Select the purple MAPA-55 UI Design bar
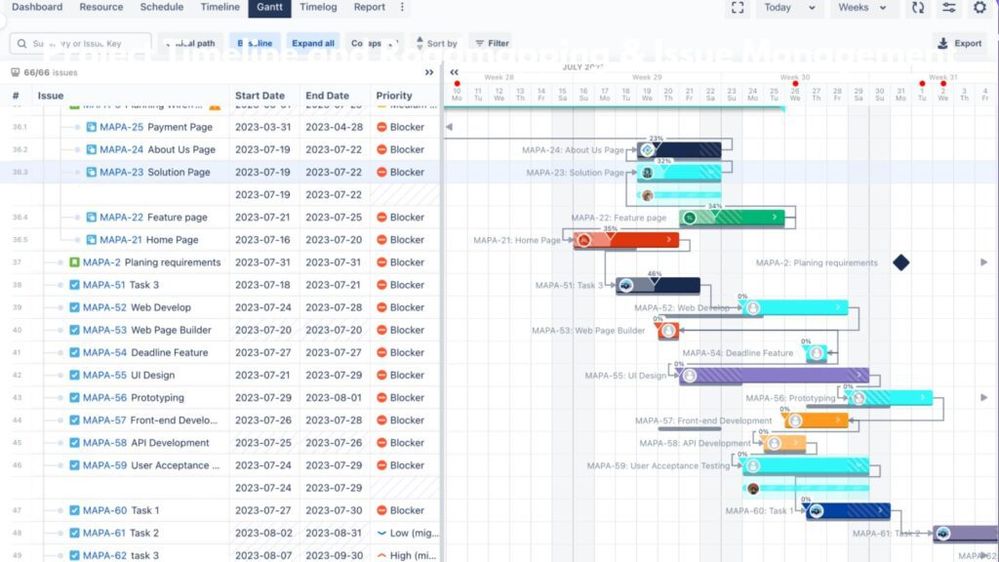Screen dimensions: 999x562 pyautogui.click(x=774, y=375)
